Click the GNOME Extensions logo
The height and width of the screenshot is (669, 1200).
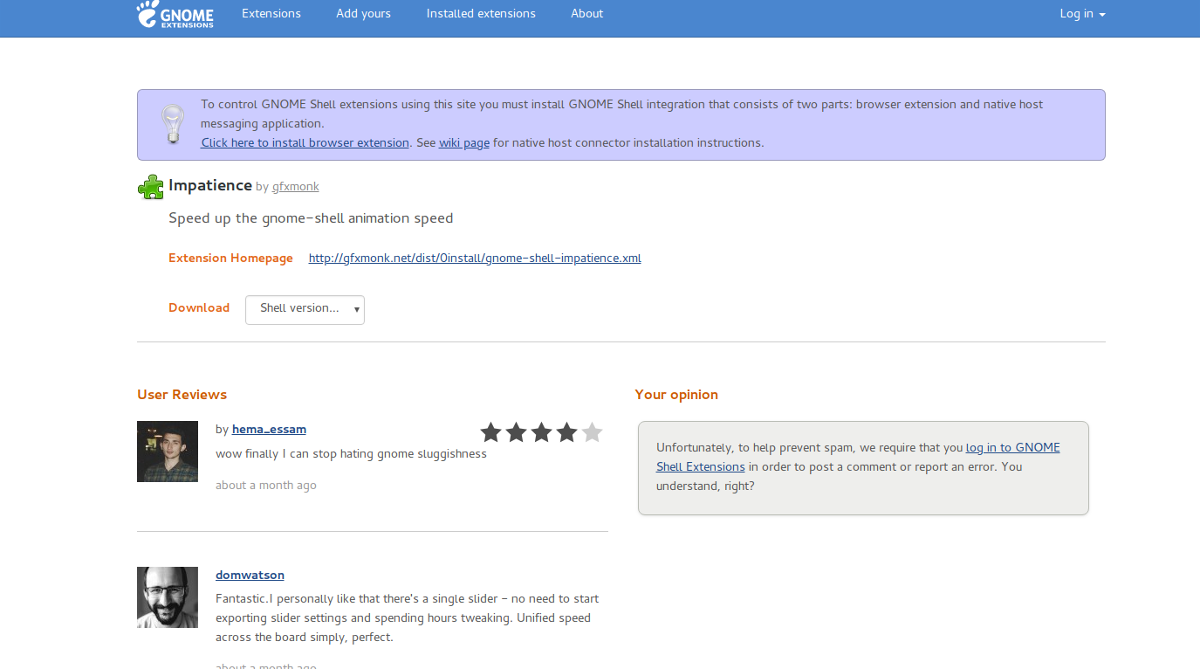175,14
